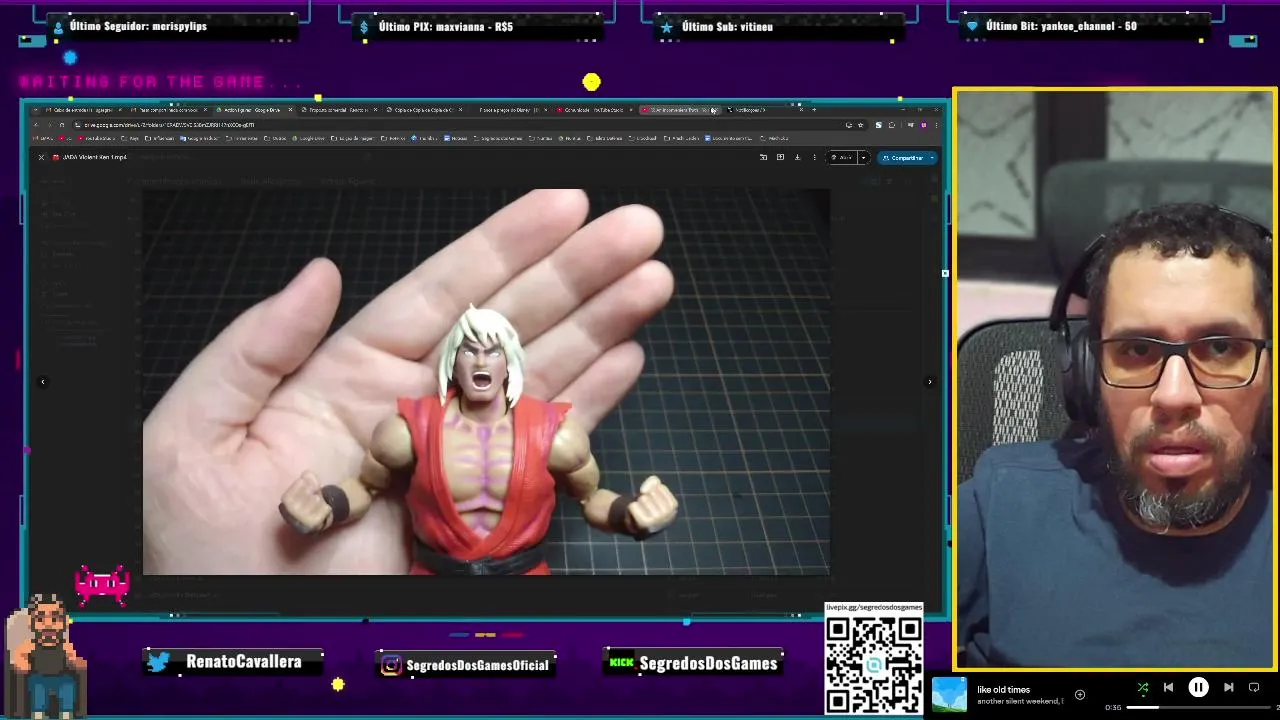Screen dimensions: 1280x720
Task: Expand the Compartilhar dropdown arrow
Action: [932, 157]
